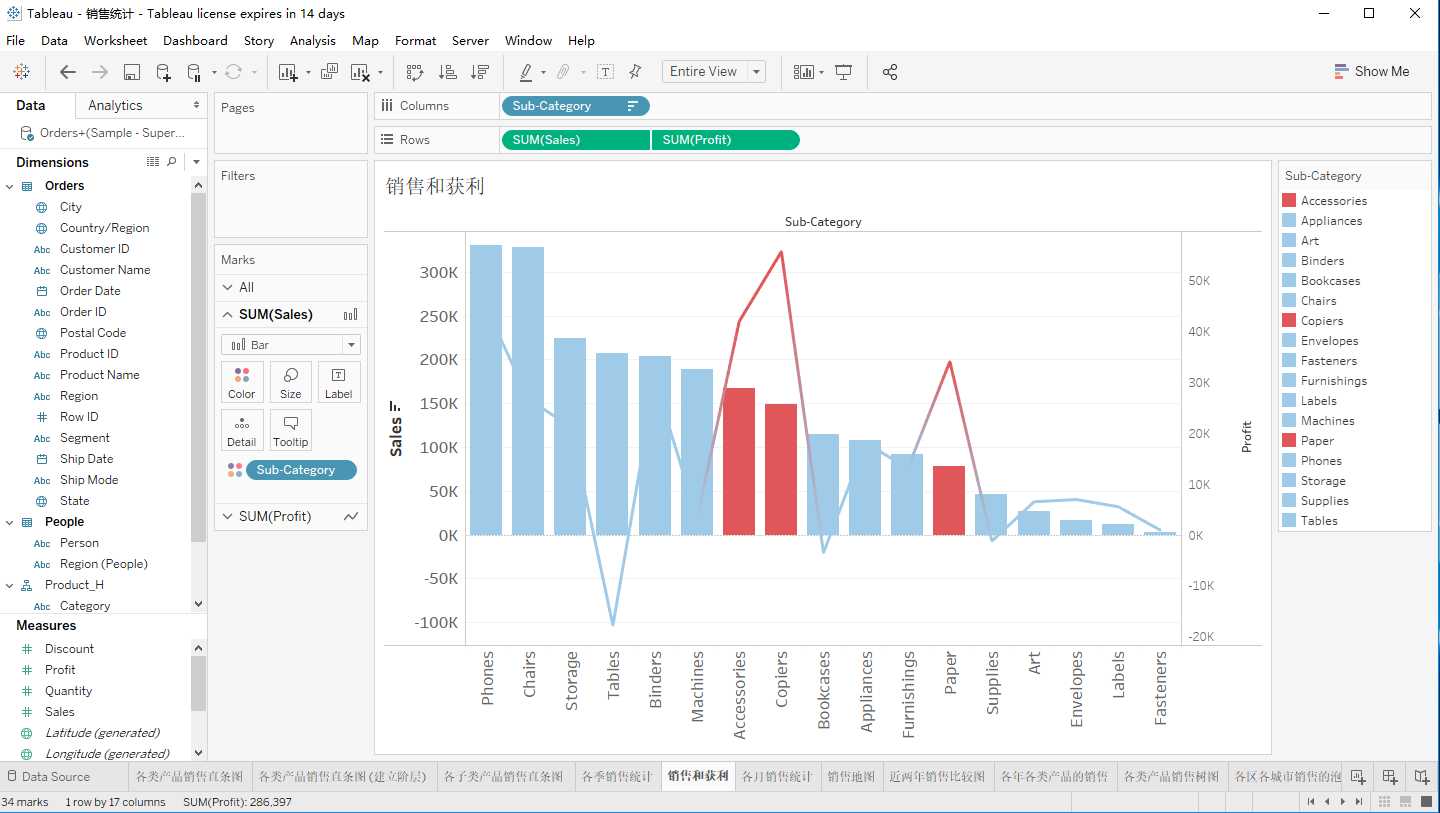
Task: Click the SUM(Profit) pill on Rows
Action: (725, 140)
